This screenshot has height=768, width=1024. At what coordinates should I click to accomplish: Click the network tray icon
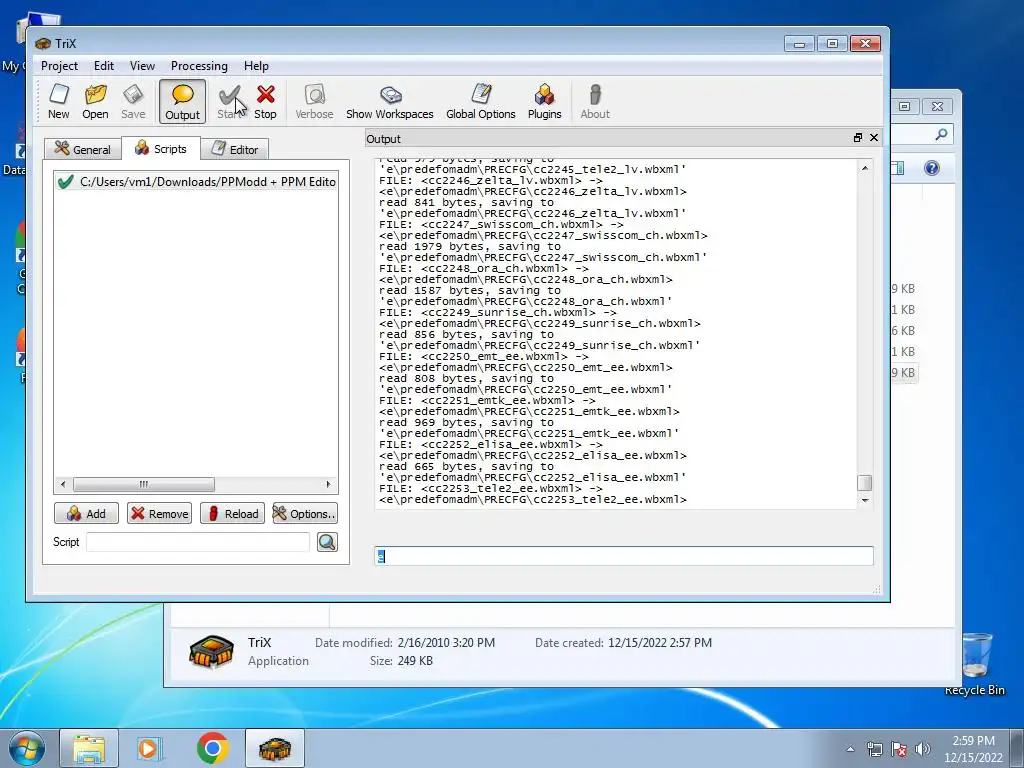(874, 749)
